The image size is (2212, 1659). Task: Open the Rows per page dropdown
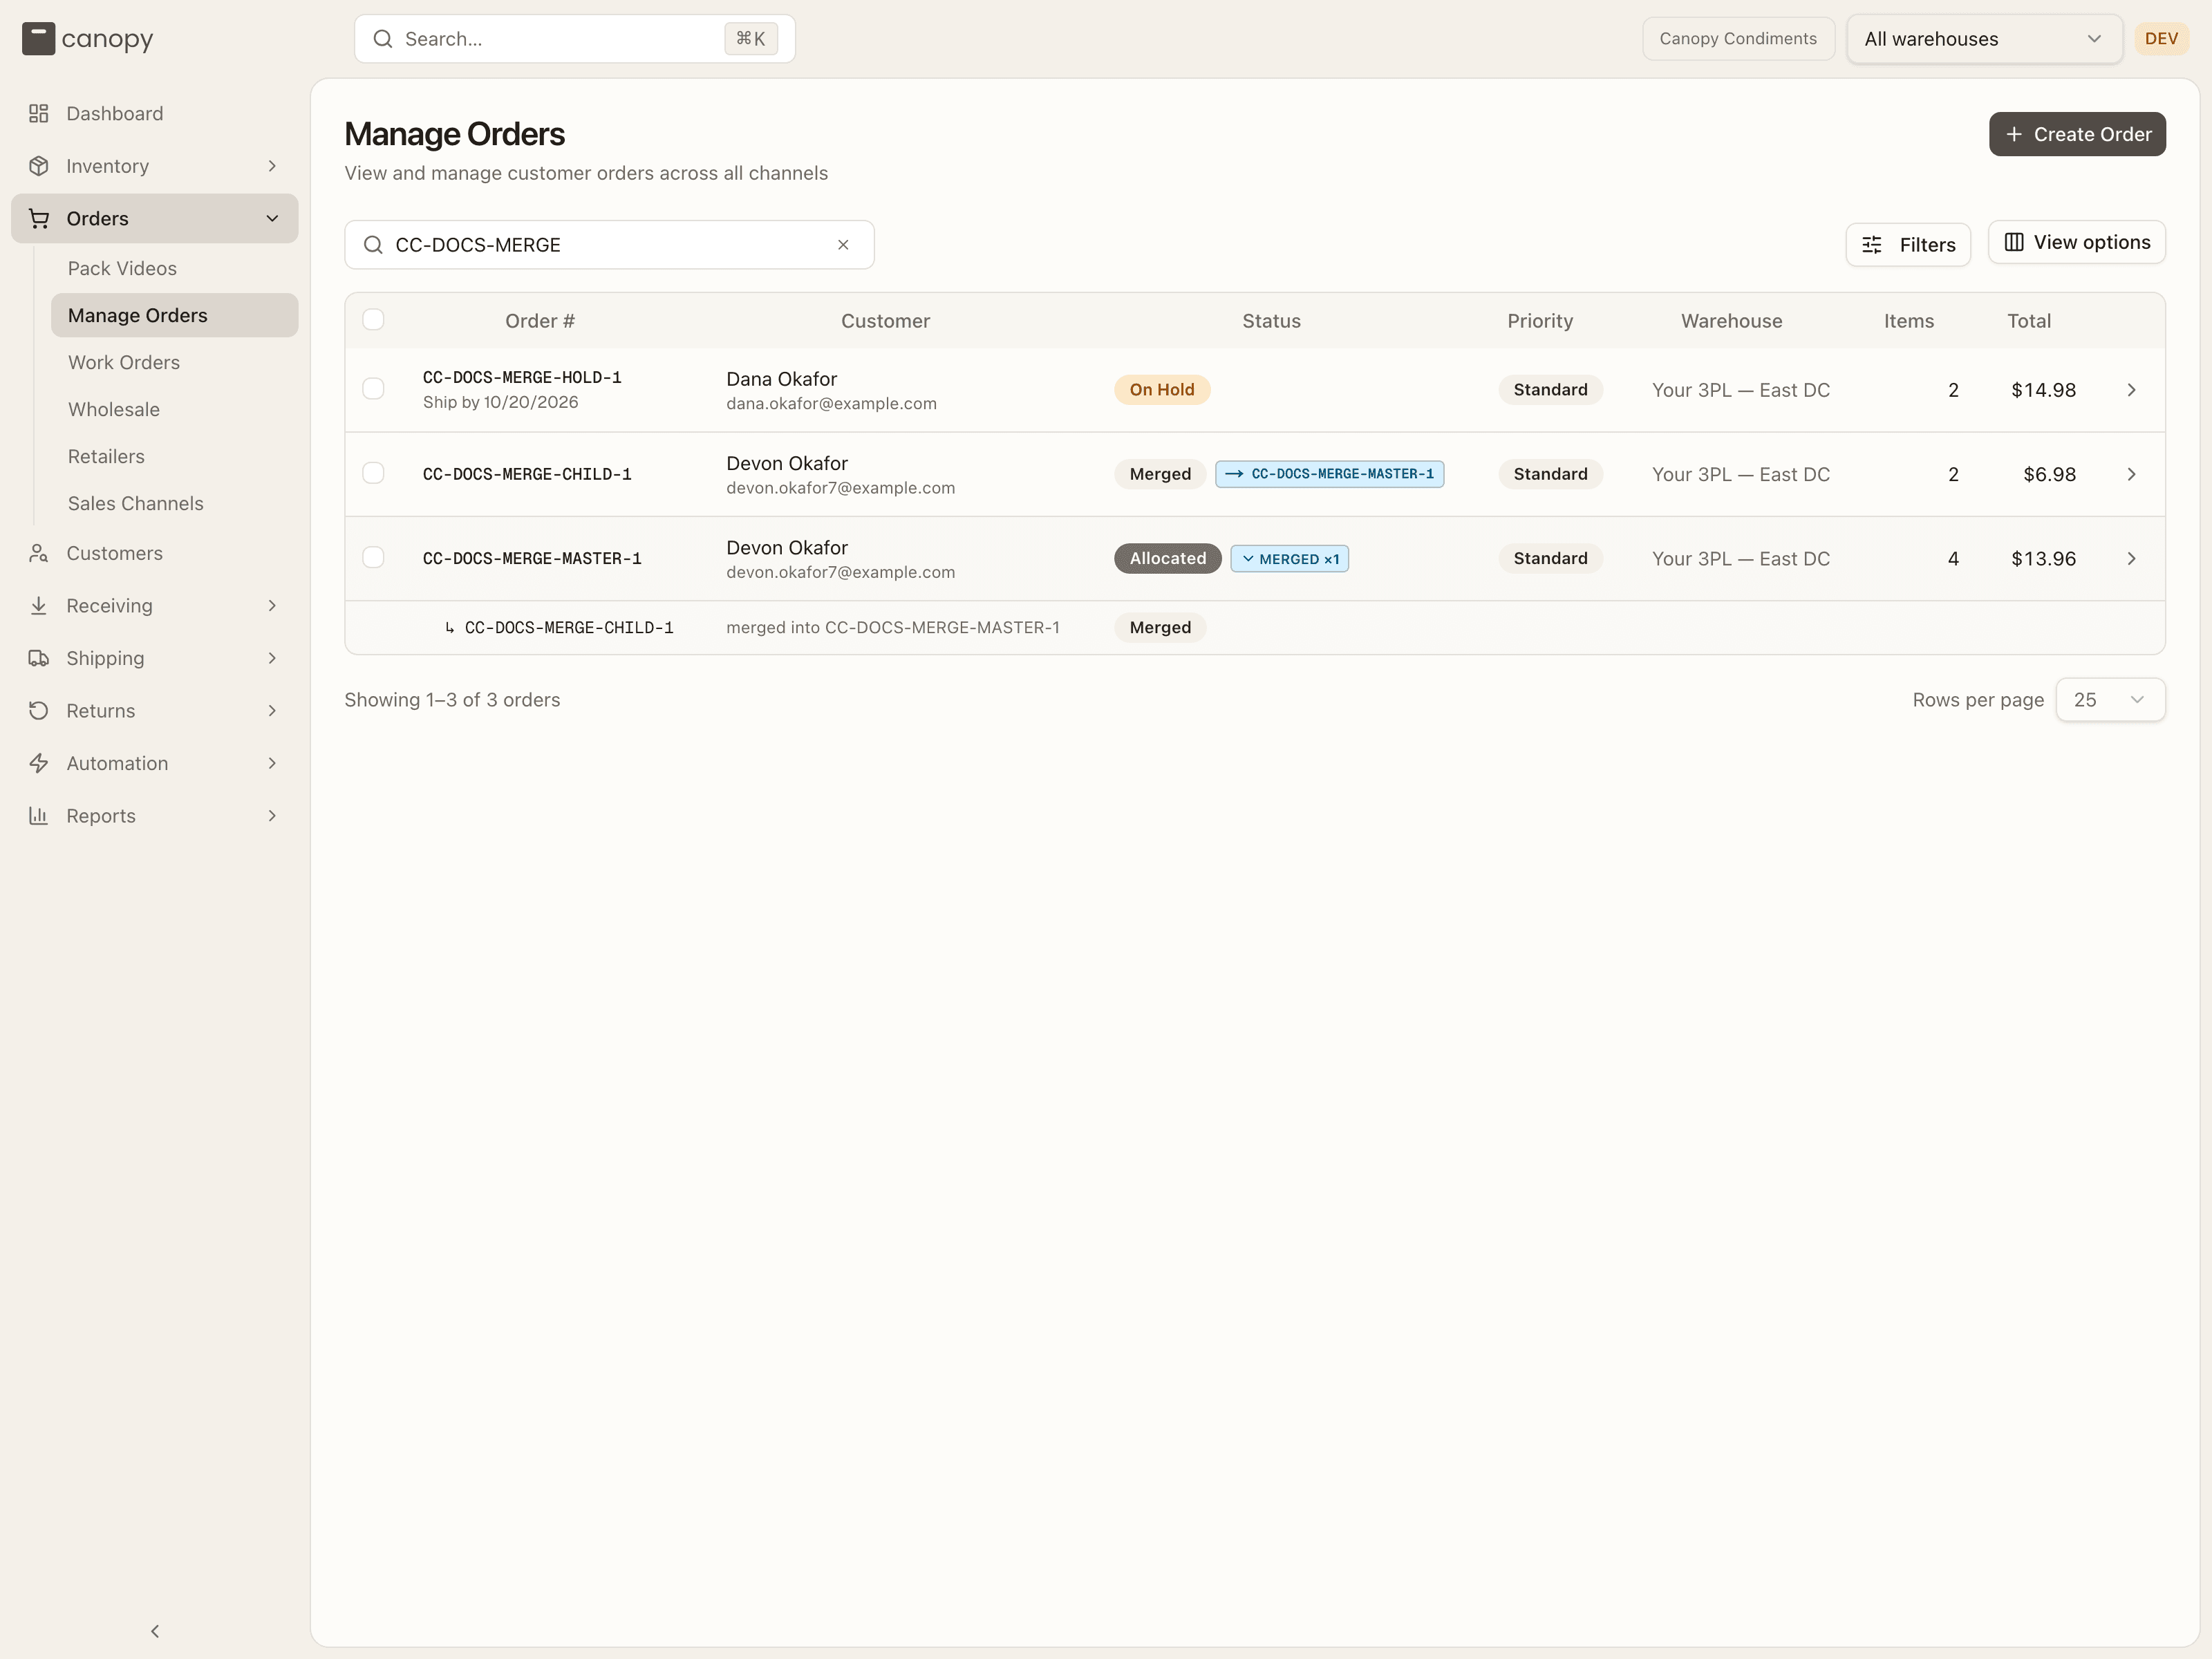(2110, 700)
